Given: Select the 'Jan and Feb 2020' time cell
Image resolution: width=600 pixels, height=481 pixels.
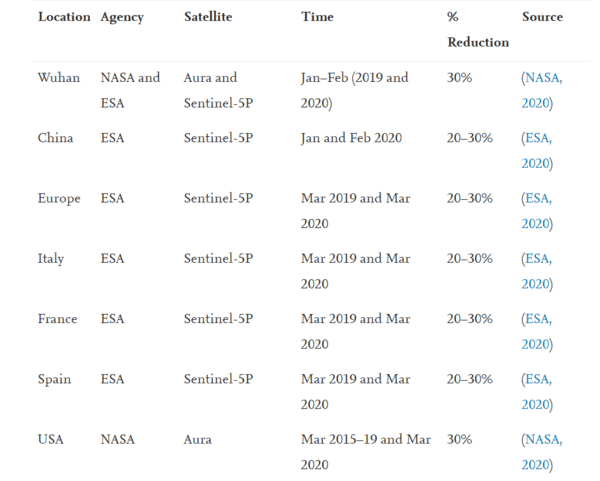Looking at the screenshot, I should click(351, 138).
